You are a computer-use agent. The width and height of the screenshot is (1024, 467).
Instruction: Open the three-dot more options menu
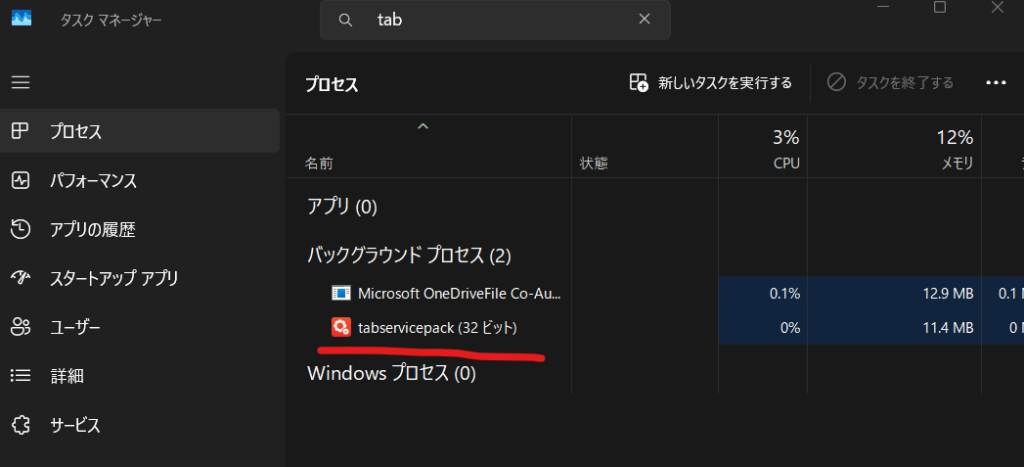point(995,83)
